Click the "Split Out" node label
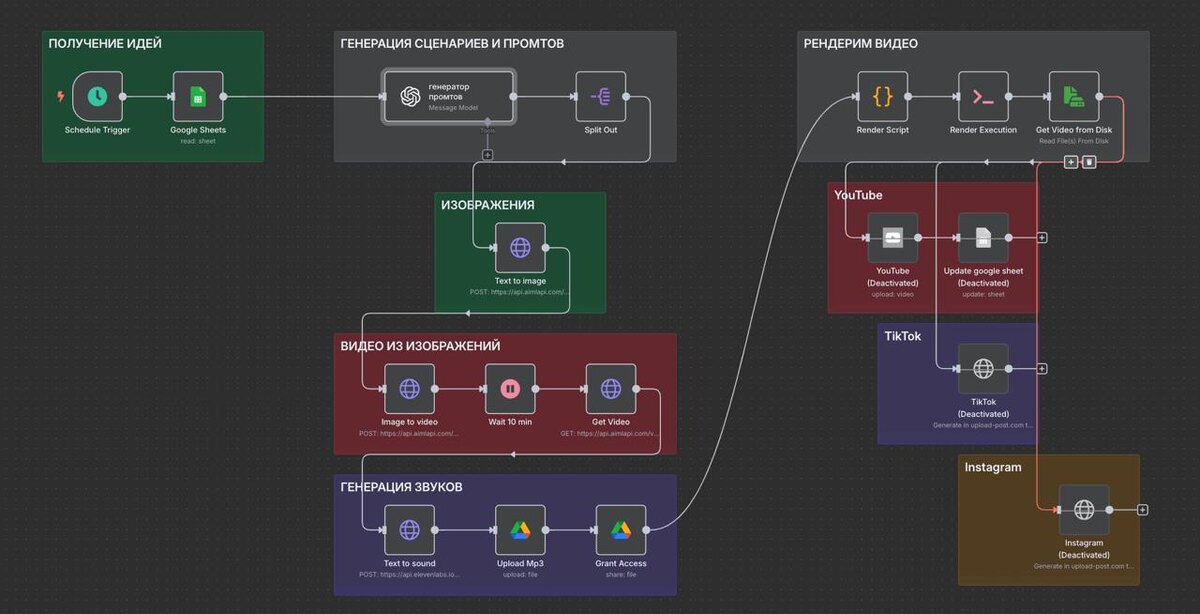The height and width of the screenshot is (614, 1200). (x=601, y=130)
